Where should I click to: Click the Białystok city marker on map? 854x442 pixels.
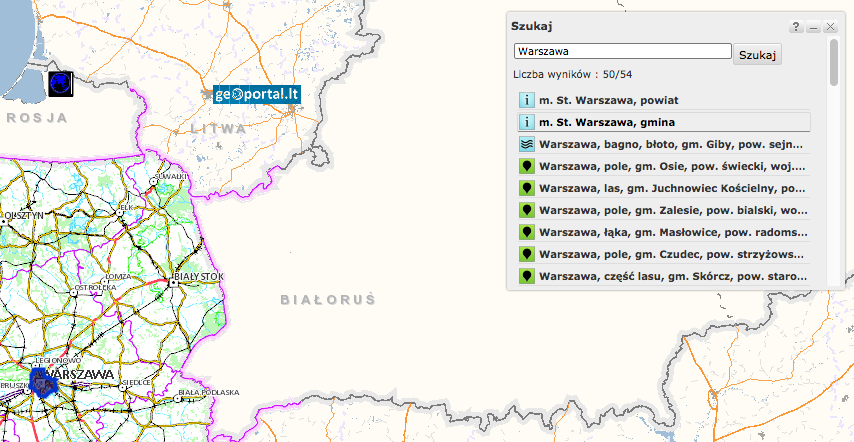(x=174, y=283)
